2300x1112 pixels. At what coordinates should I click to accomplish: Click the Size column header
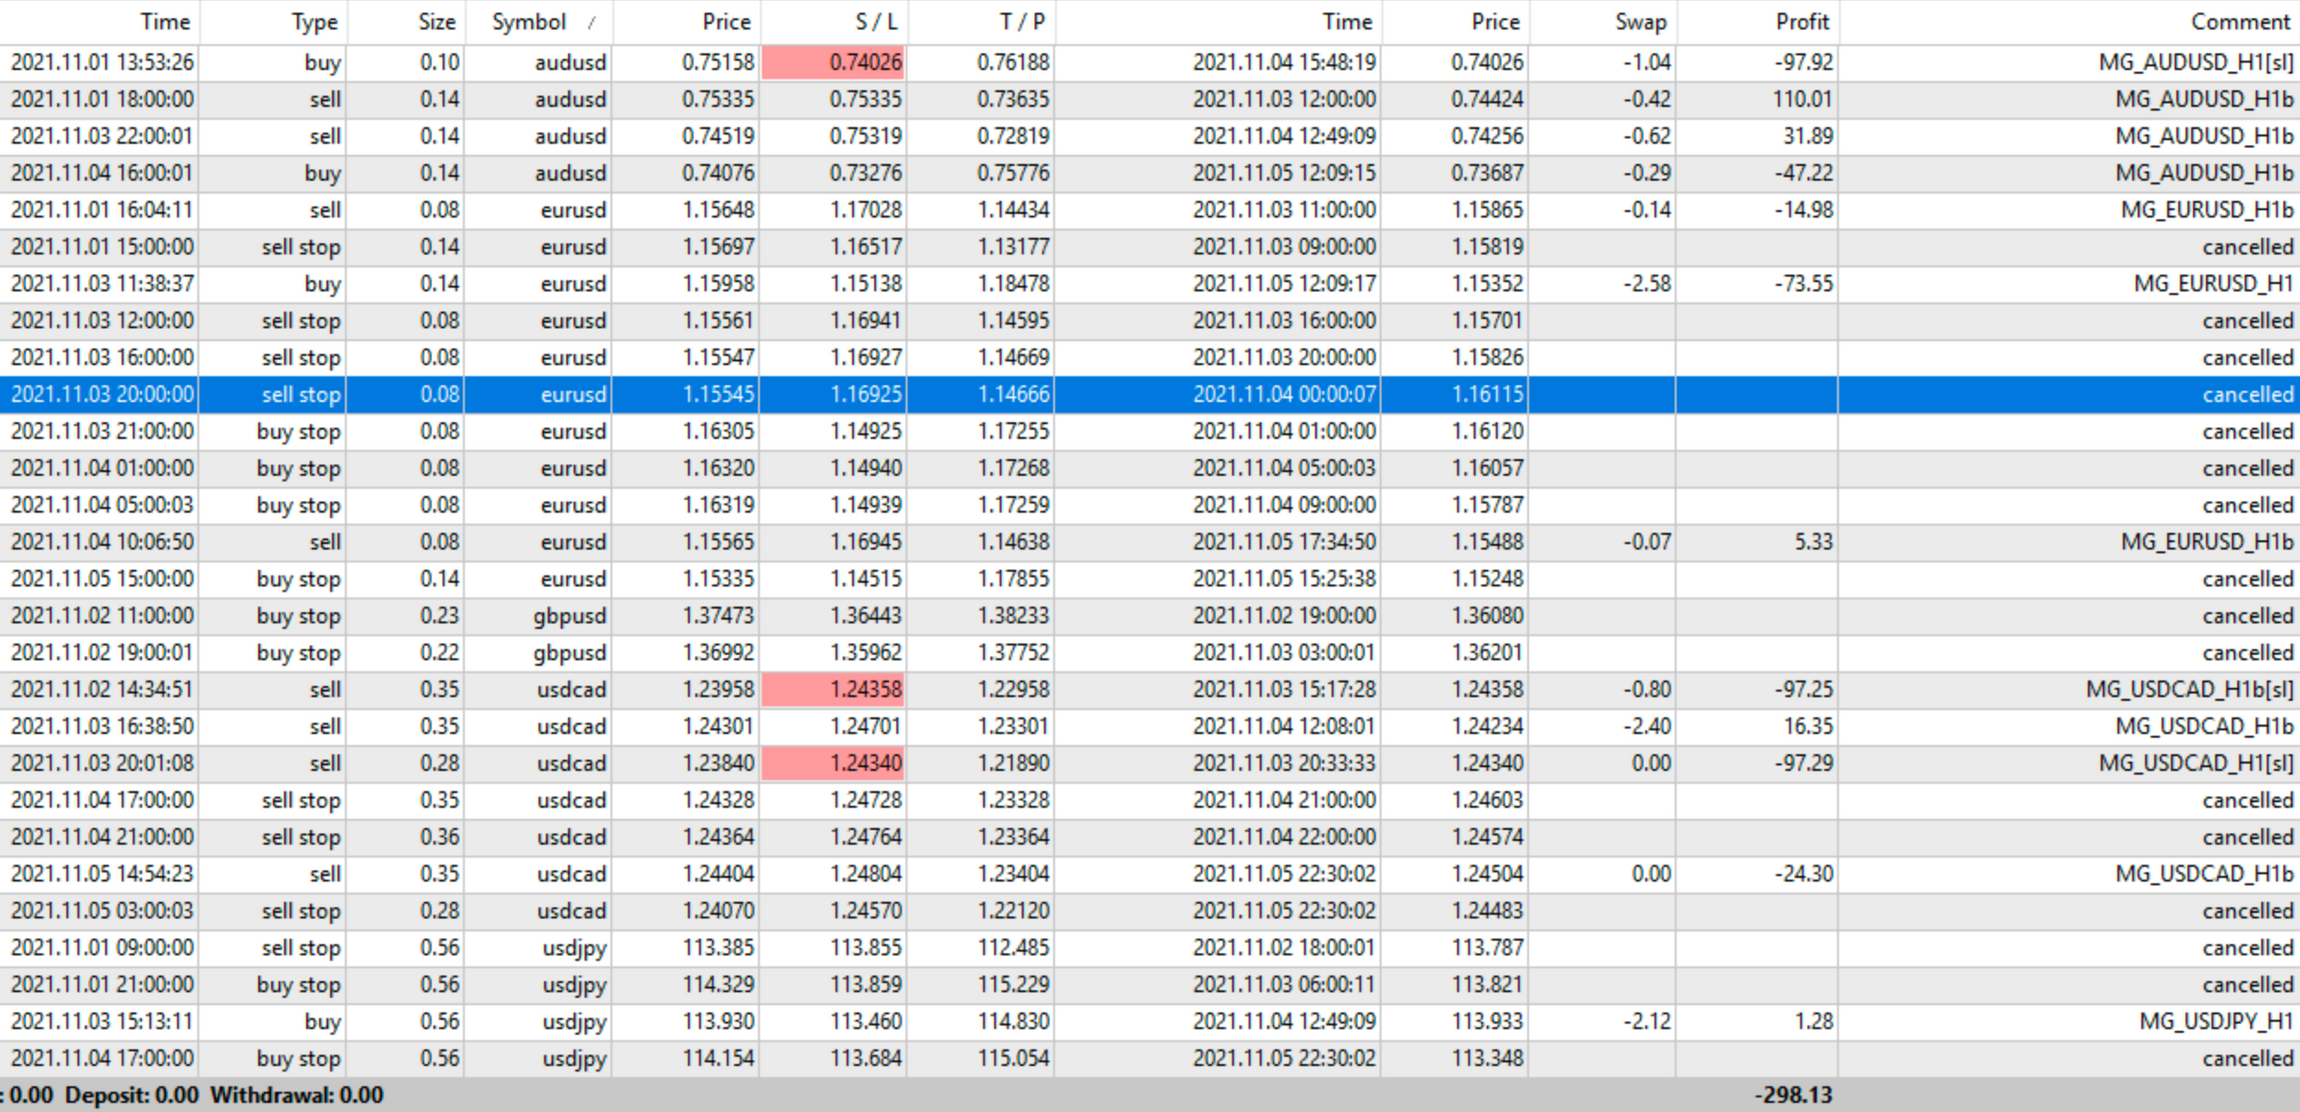click(436, 22)
